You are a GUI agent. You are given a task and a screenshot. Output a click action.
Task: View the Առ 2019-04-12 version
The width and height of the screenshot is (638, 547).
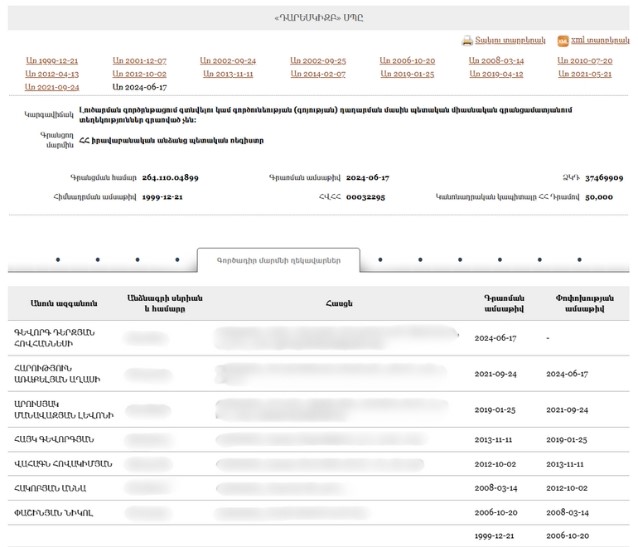pyautogui.click(x=496, y=74)
